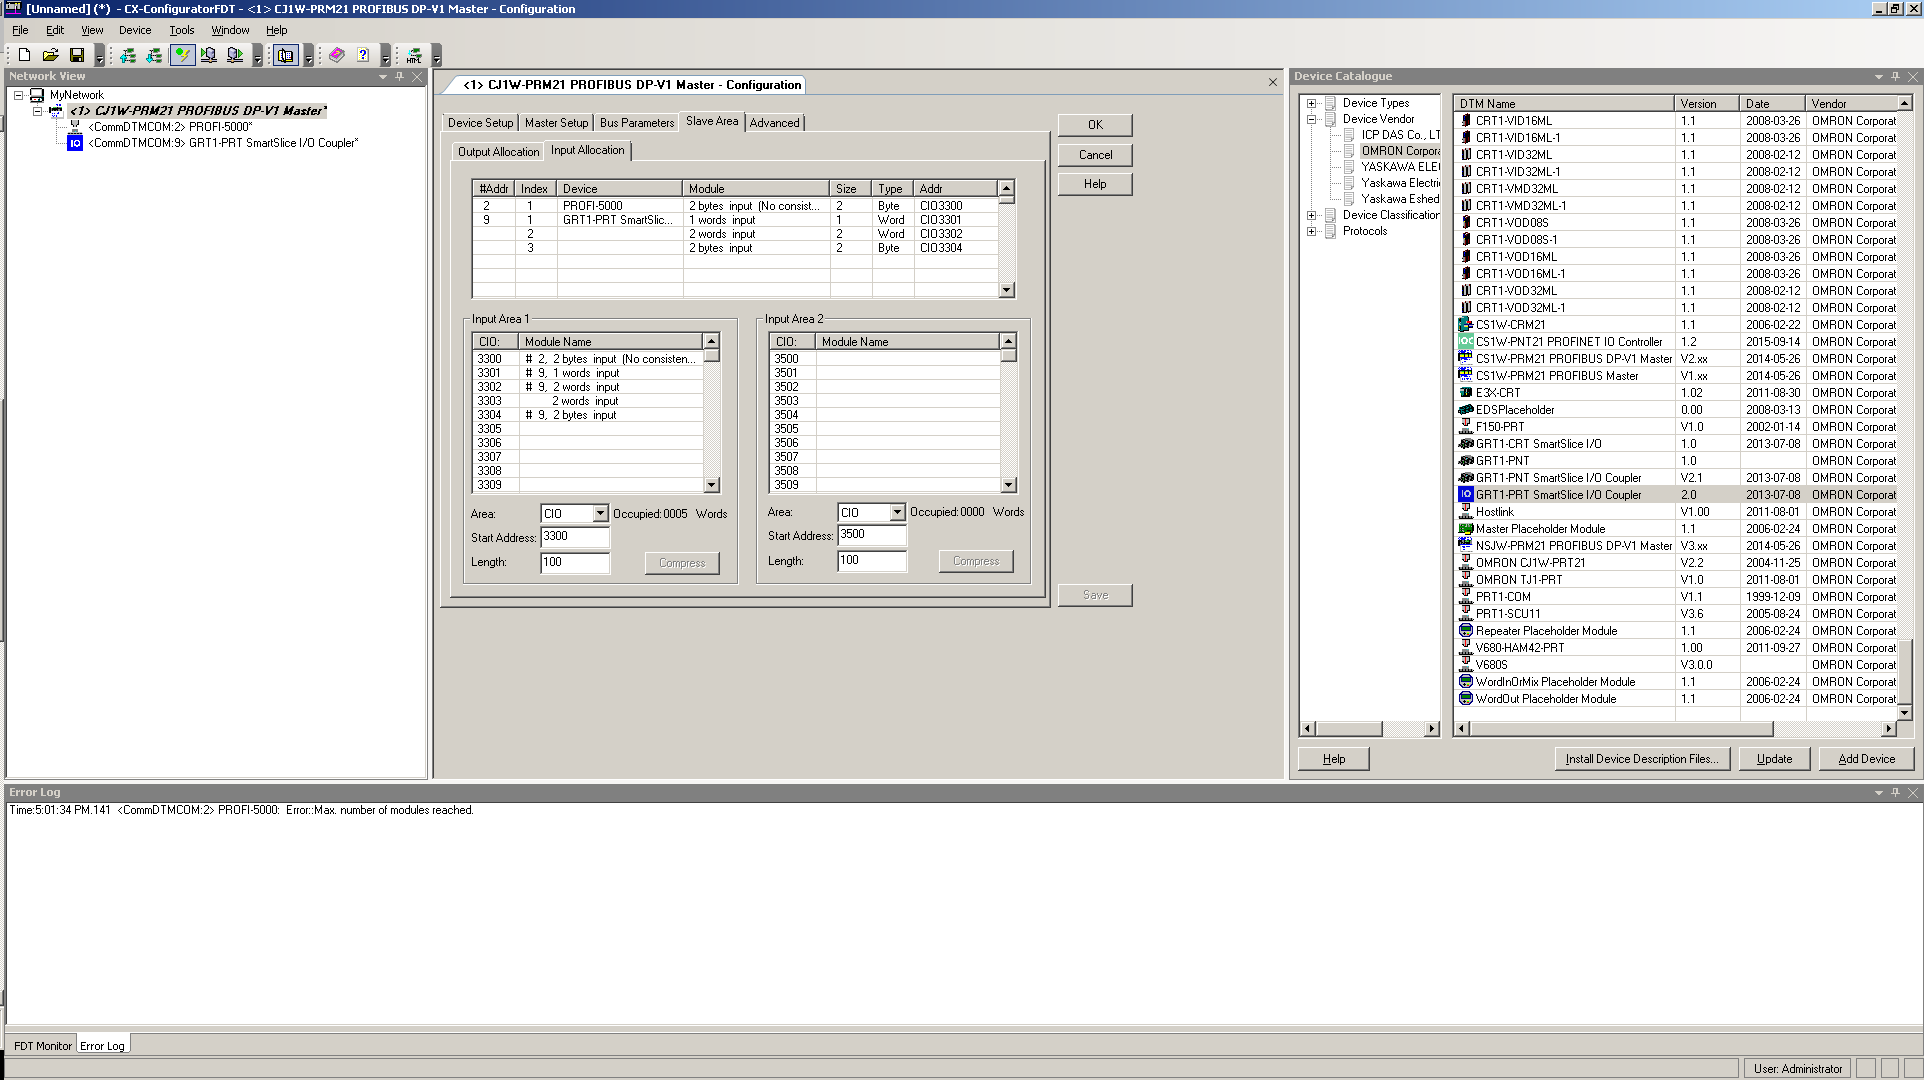Viewport: 1924px width, 1080px height.
Task: Collapse the MyNetwork tree node
Action: (18, 95)
